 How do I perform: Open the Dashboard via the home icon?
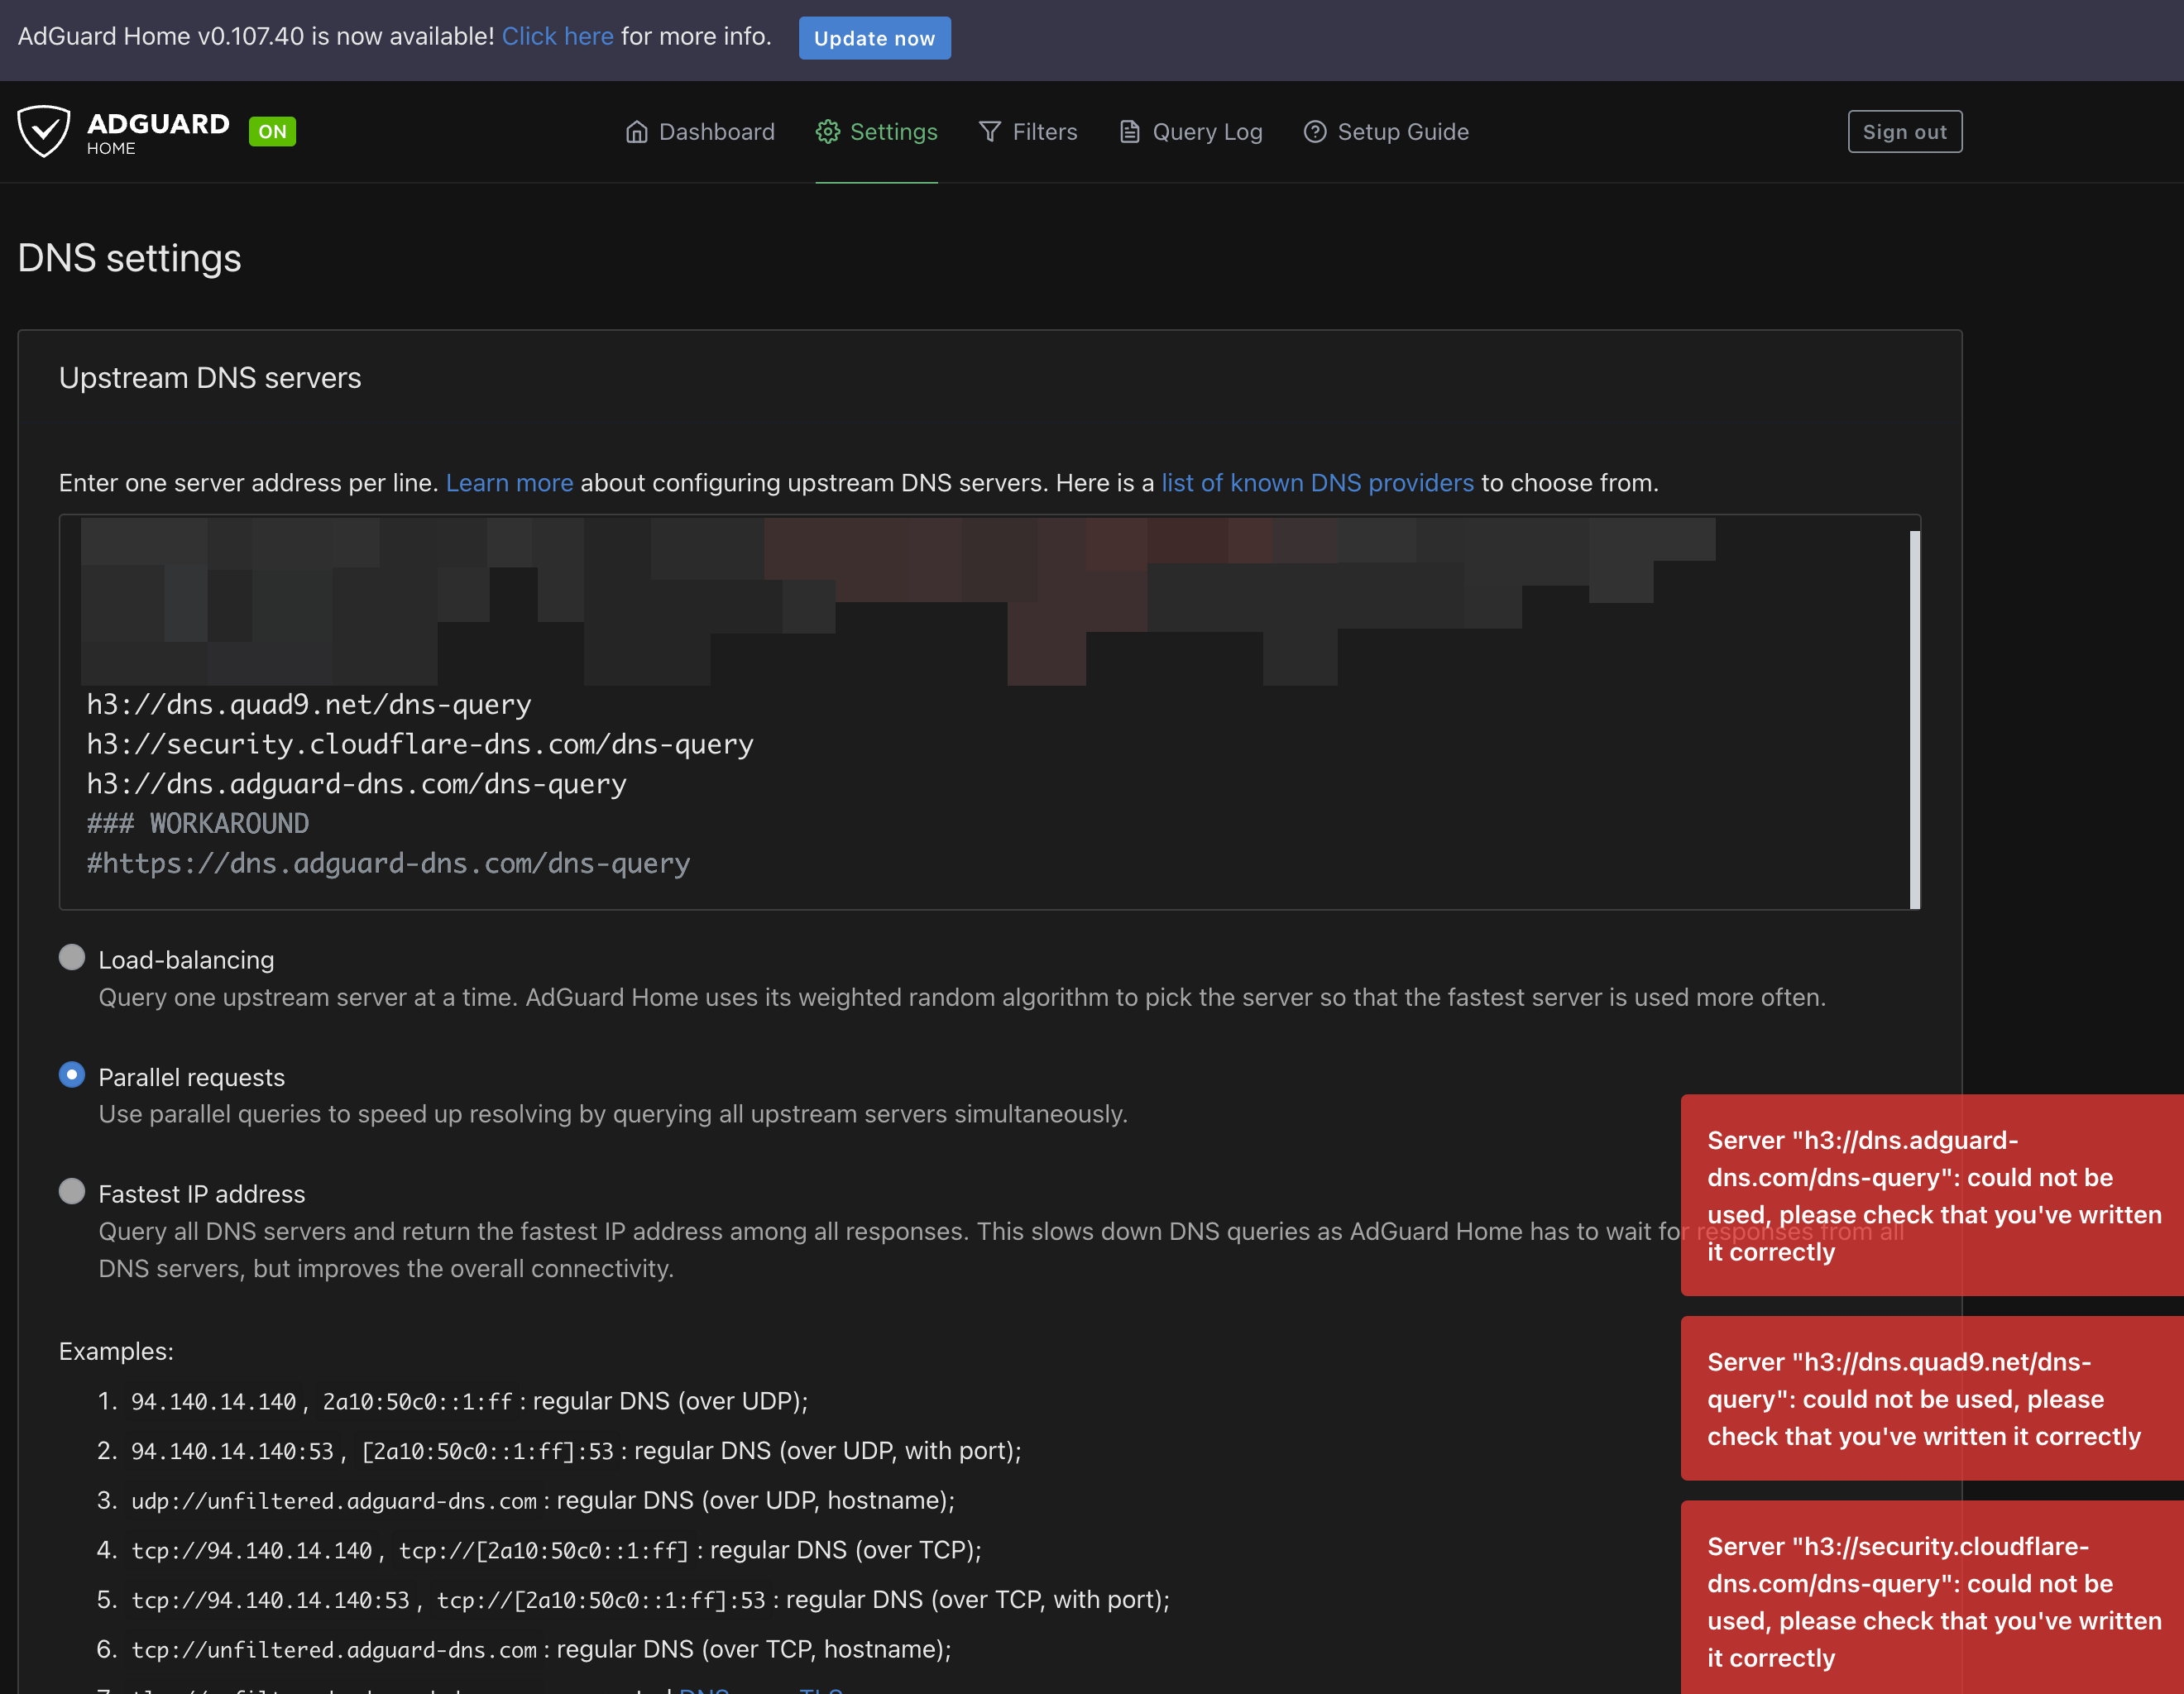[x=637, y=131]
